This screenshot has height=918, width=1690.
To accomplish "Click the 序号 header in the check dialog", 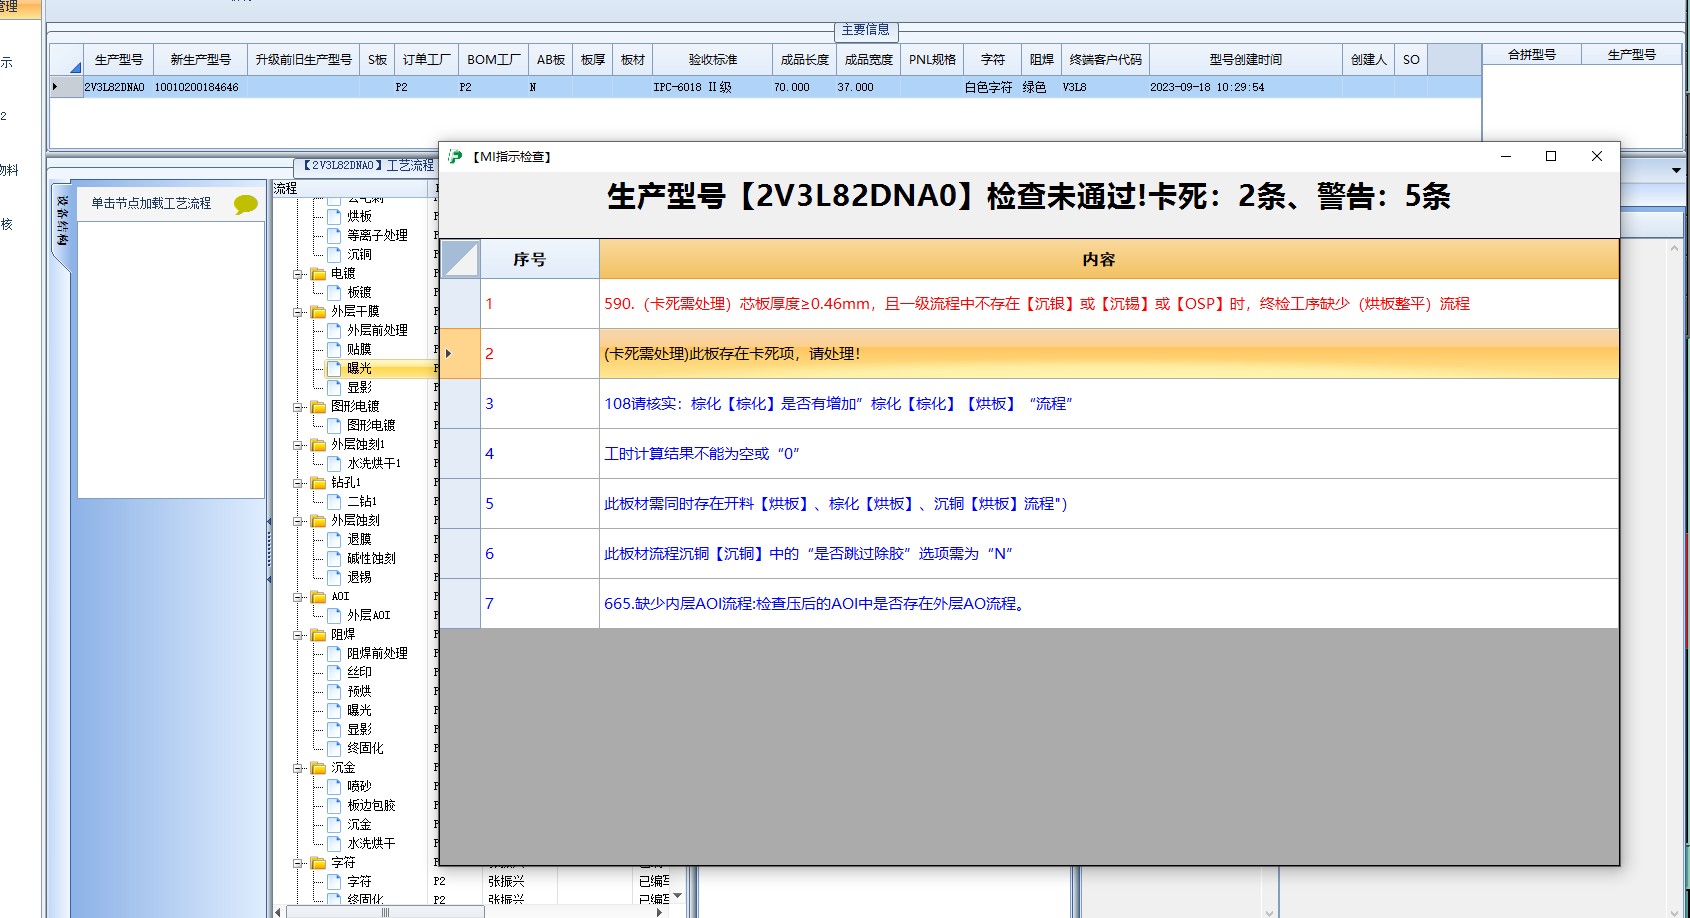I will click(x=540, y=259).
